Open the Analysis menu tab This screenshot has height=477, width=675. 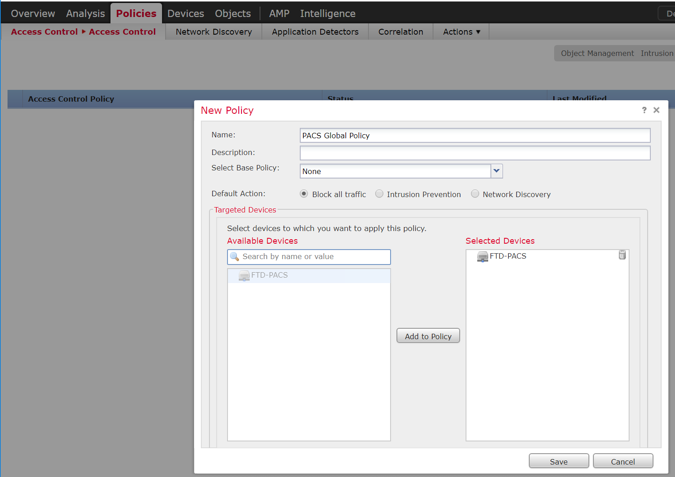[85, 13]
